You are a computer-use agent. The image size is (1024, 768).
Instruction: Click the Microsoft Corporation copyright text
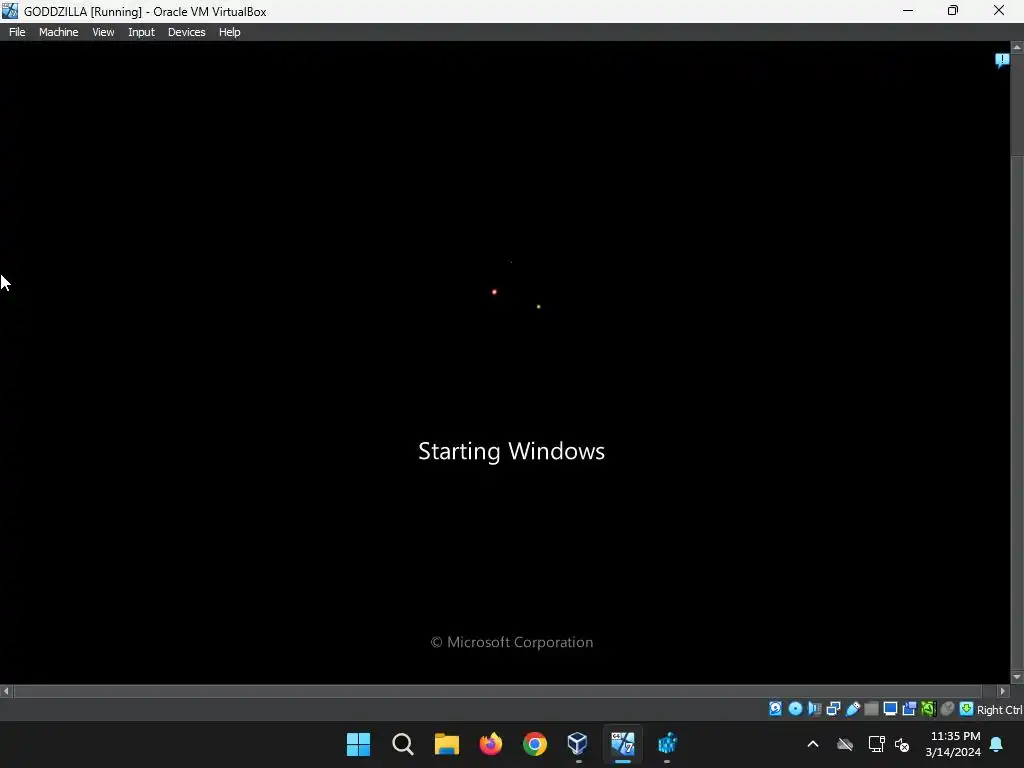click(511, 642)
